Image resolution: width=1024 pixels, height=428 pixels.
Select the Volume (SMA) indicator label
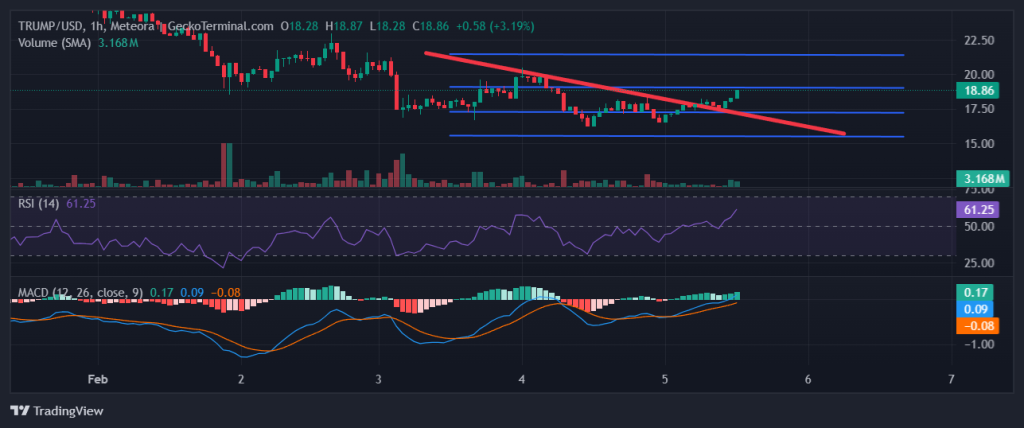point(55,42)
